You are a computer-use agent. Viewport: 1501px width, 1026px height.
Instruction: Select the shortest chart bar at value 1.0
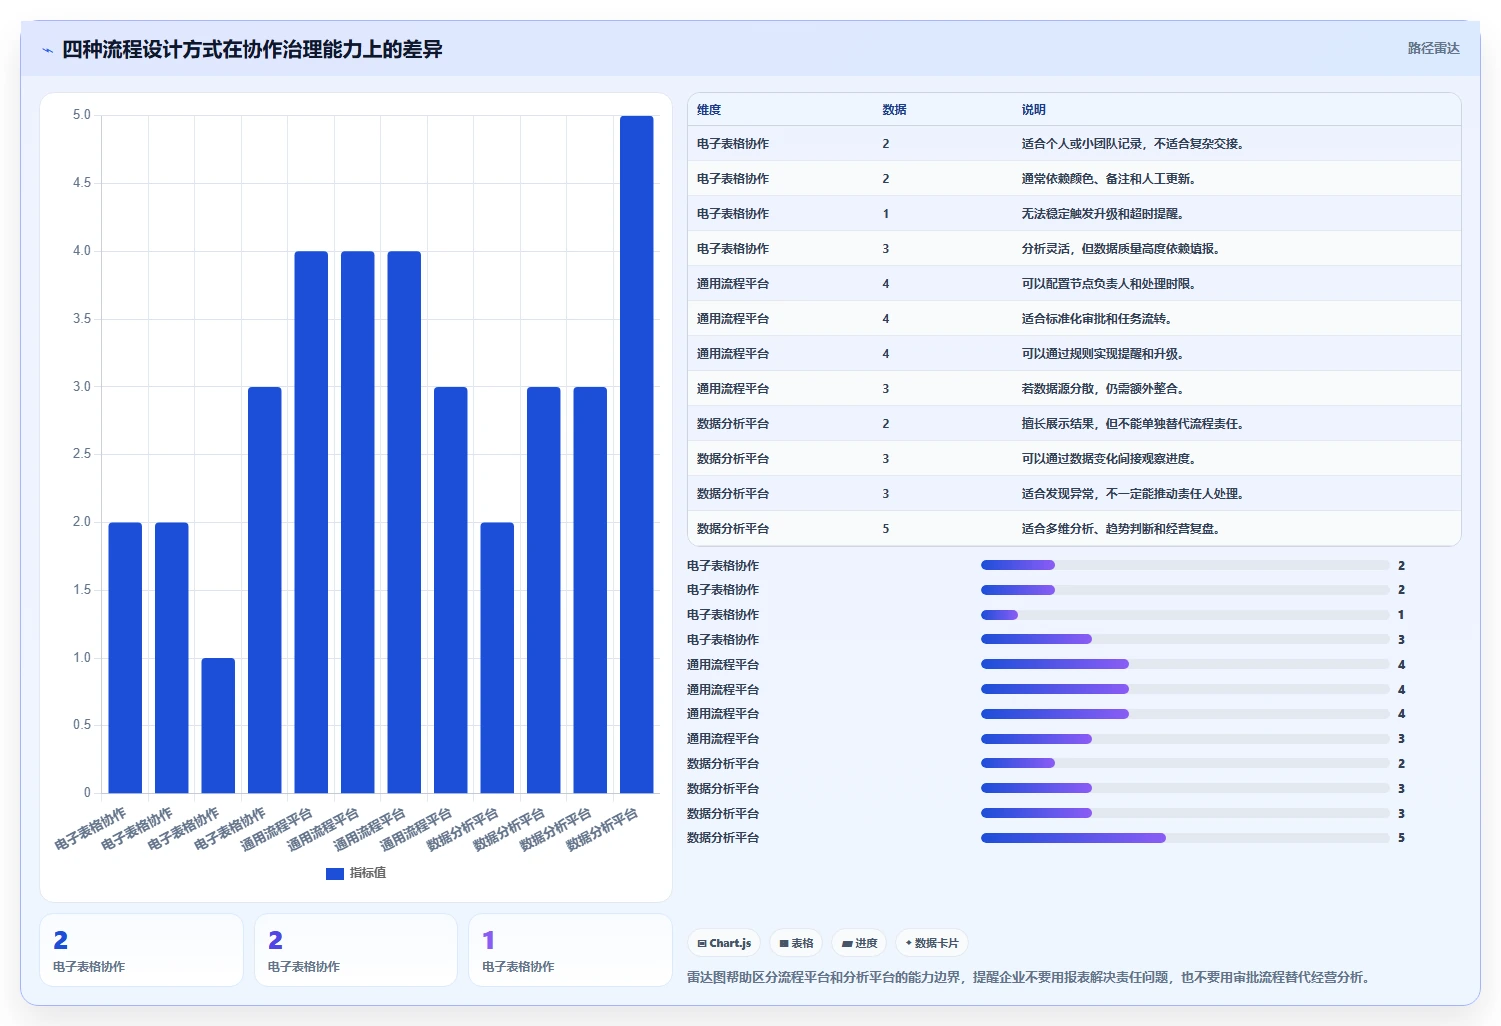click(218, 725)
